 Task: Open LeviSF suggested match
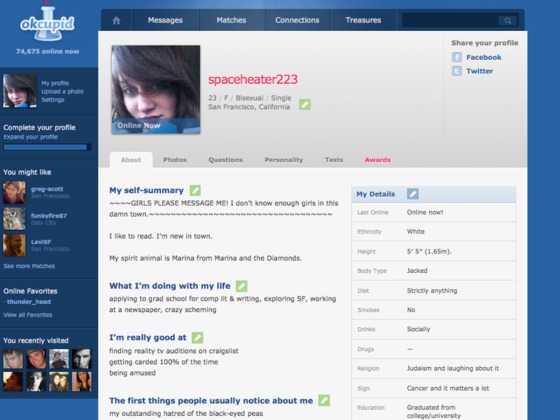tap(41, 242)
